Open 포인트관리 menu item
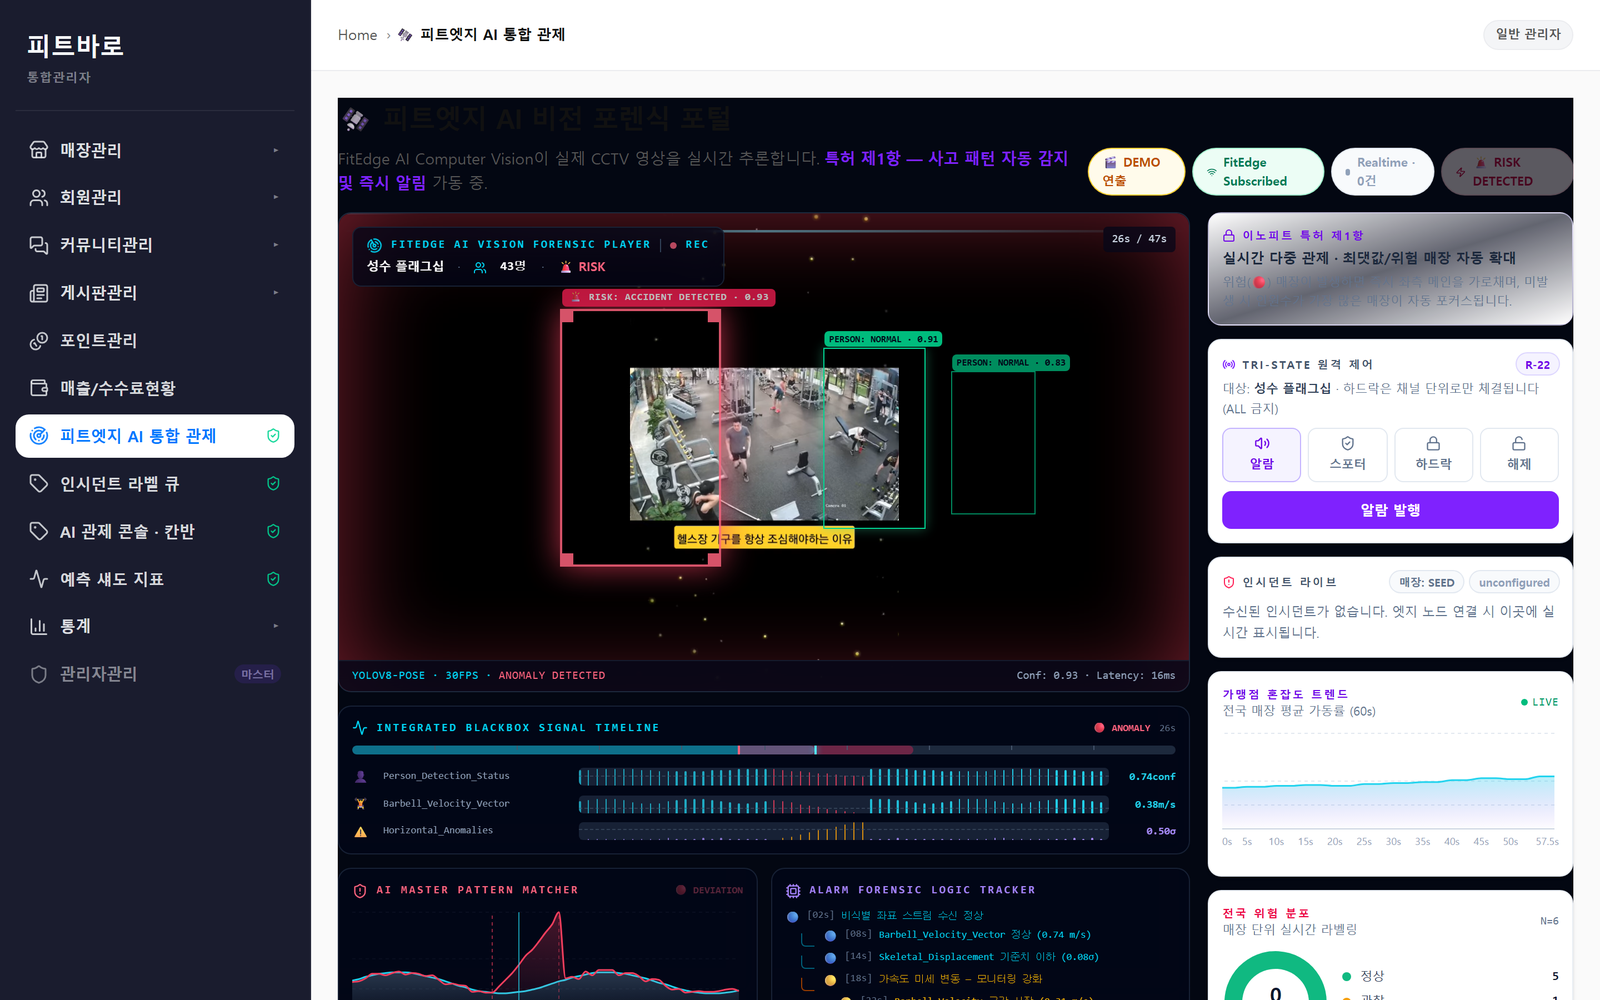 coord(155,341)
